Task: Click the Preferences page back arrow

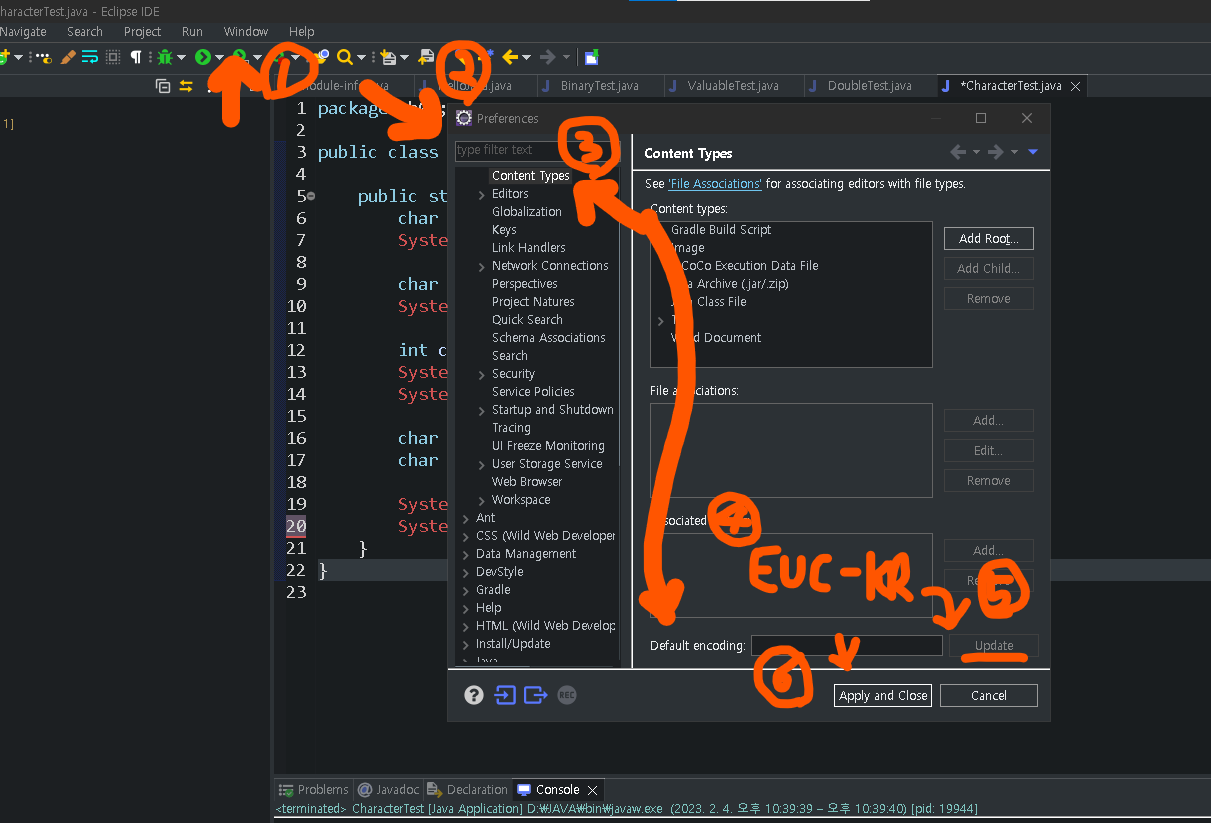Action: coord(958,152)
